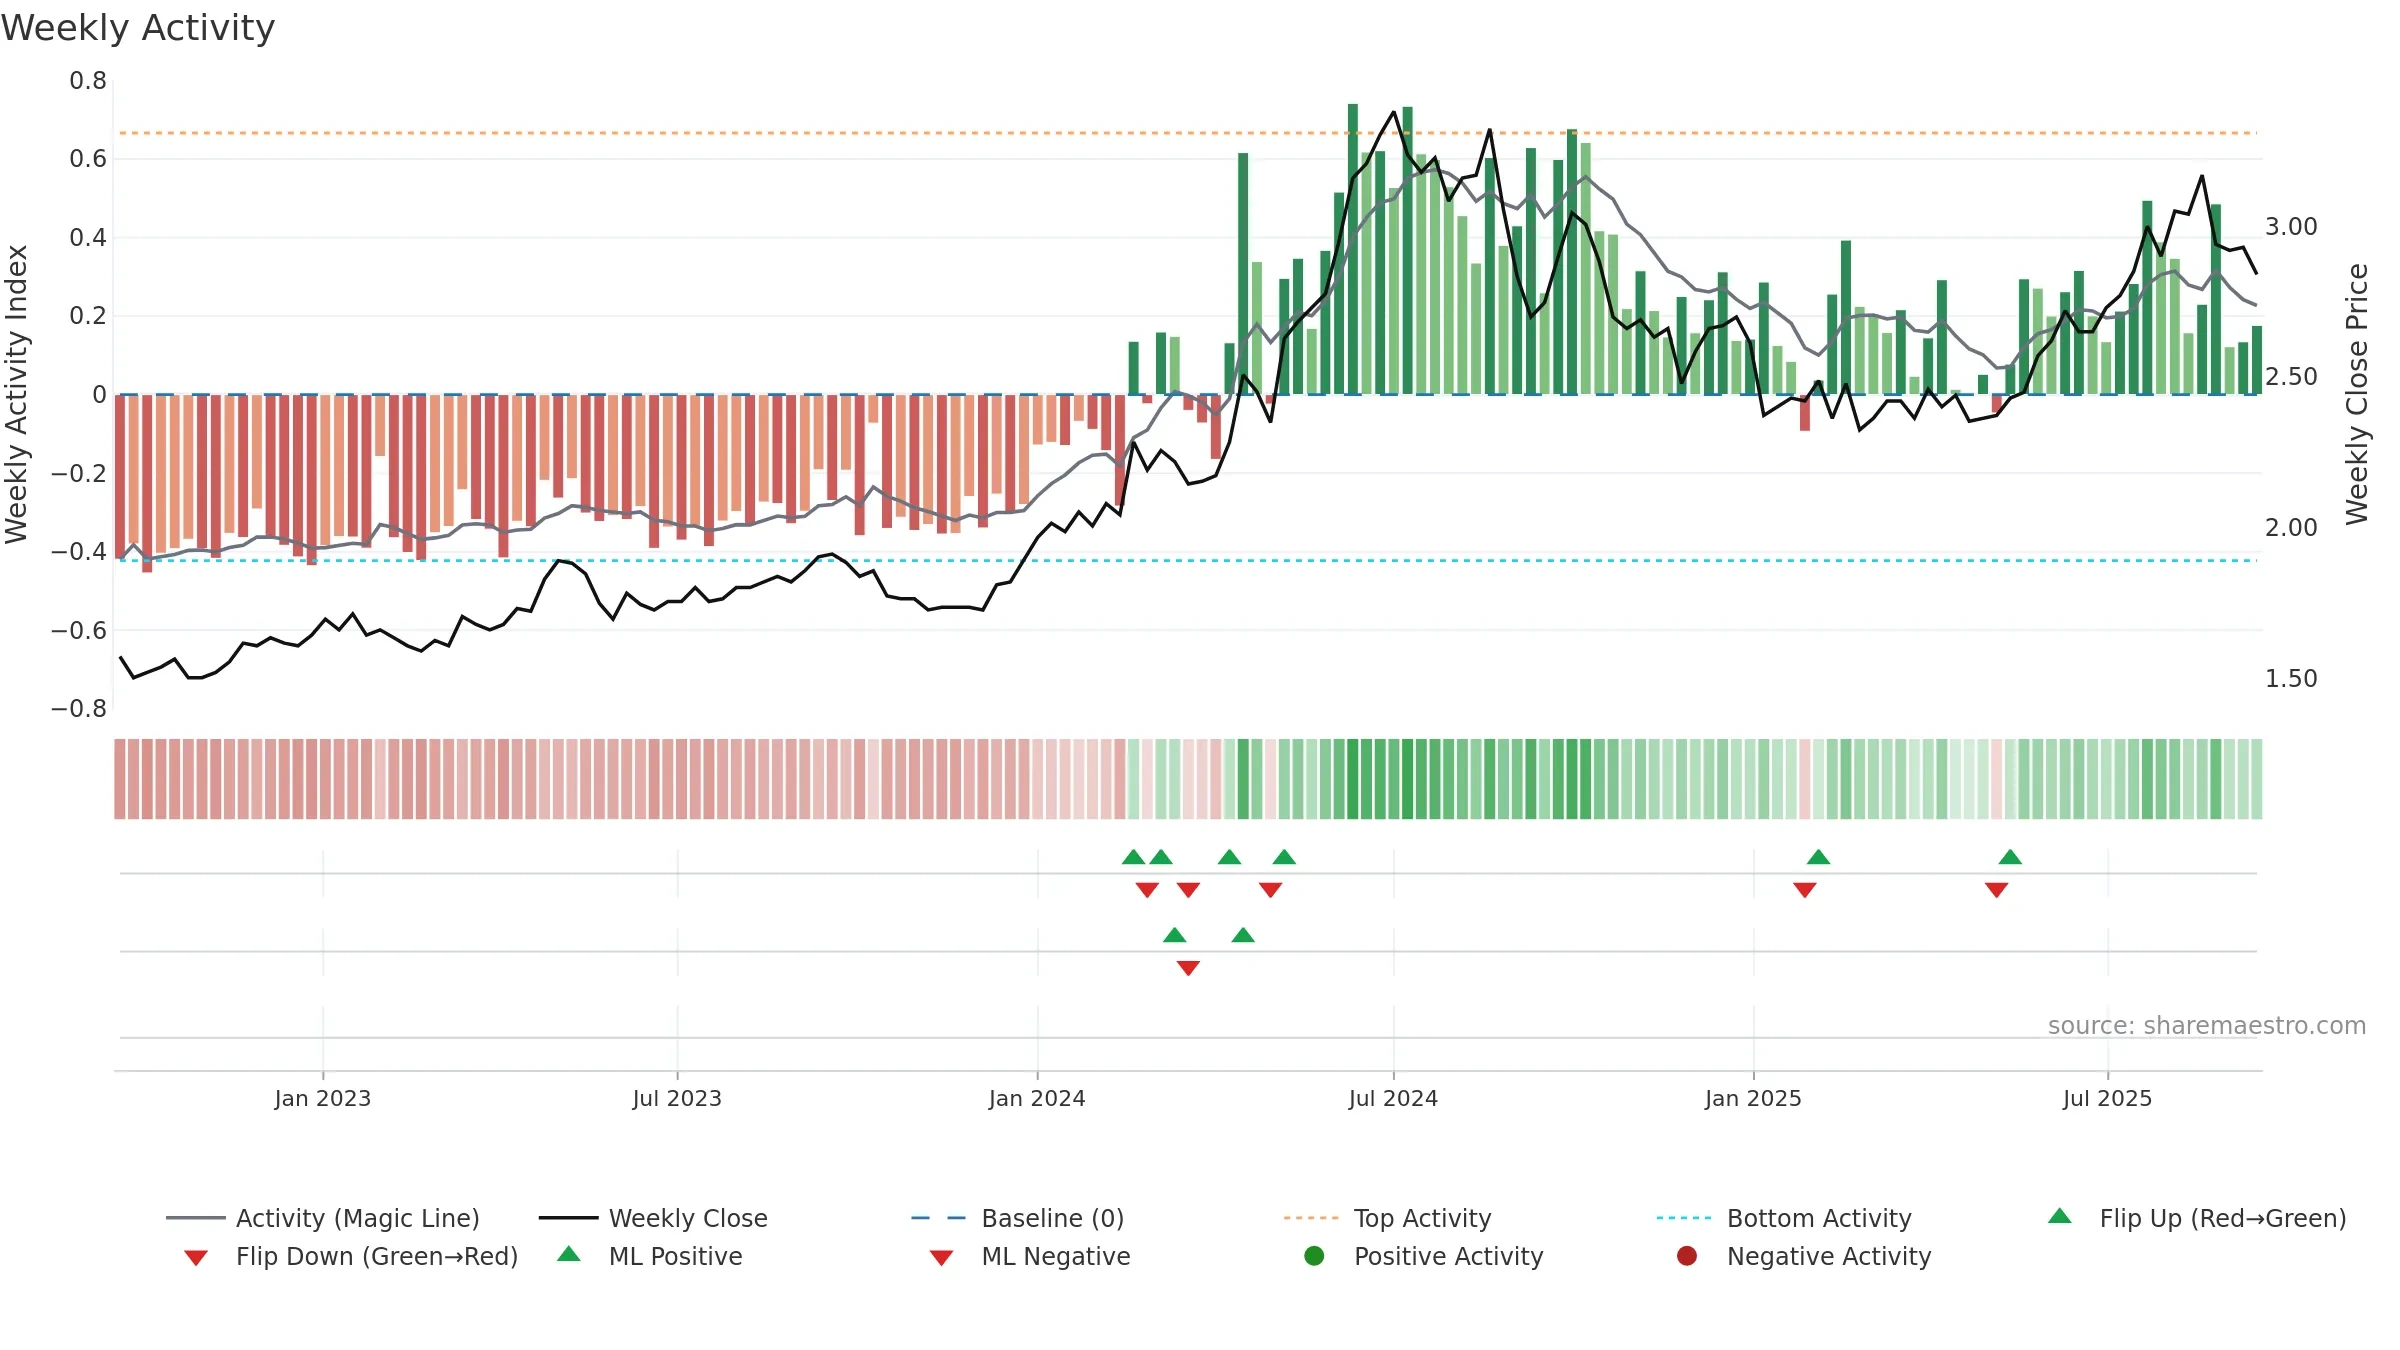Click the orange Top Activity threshold line
2400x1350 pixels.
click(1187, 133)
